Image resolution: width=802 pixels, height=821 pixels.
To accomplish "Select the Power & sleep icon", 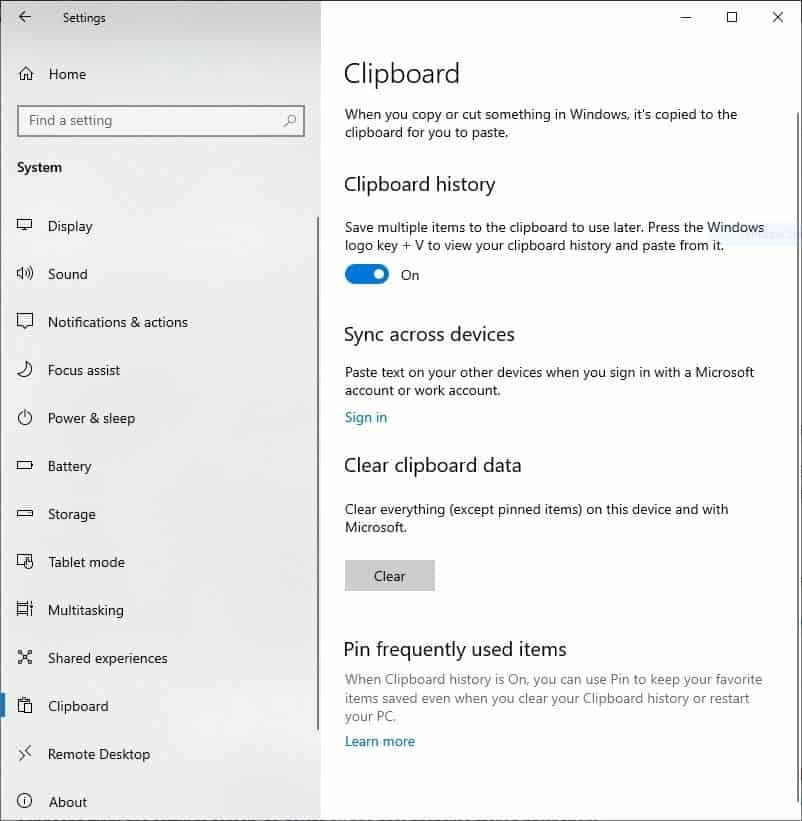I will coord(25,418).
